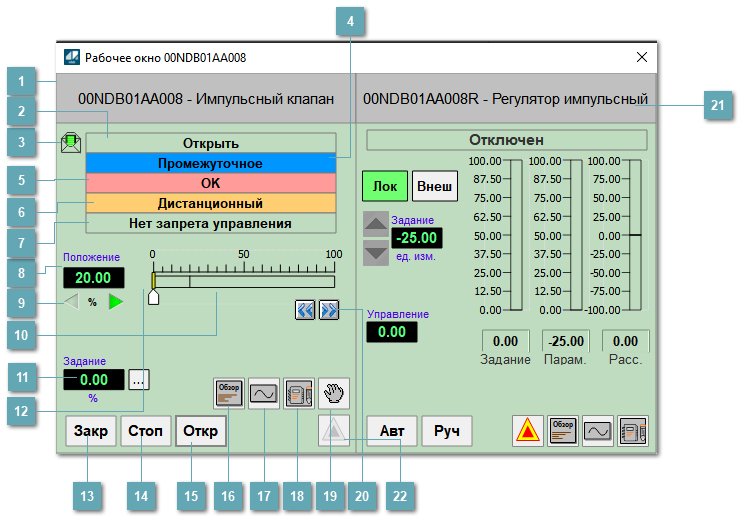
Task: Click the hand manual-control icon
Action: (333, 393)
